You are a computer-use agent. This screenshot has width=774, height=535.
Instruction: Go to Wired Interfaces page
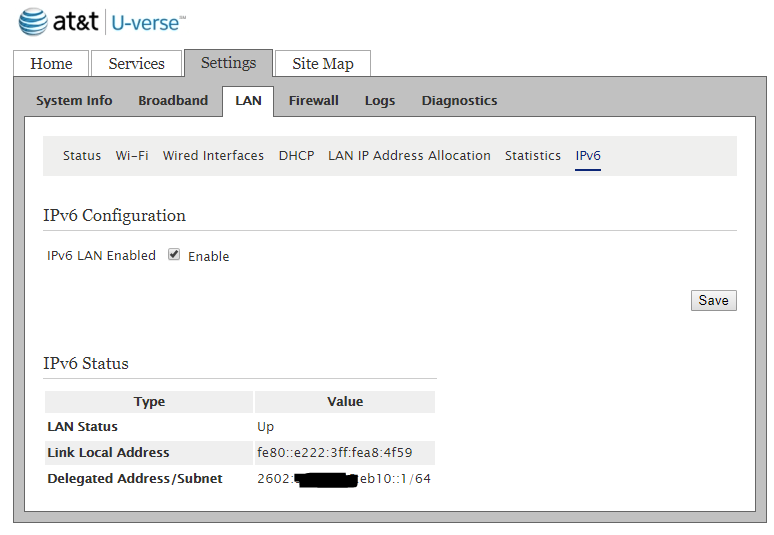coord(213,156)
